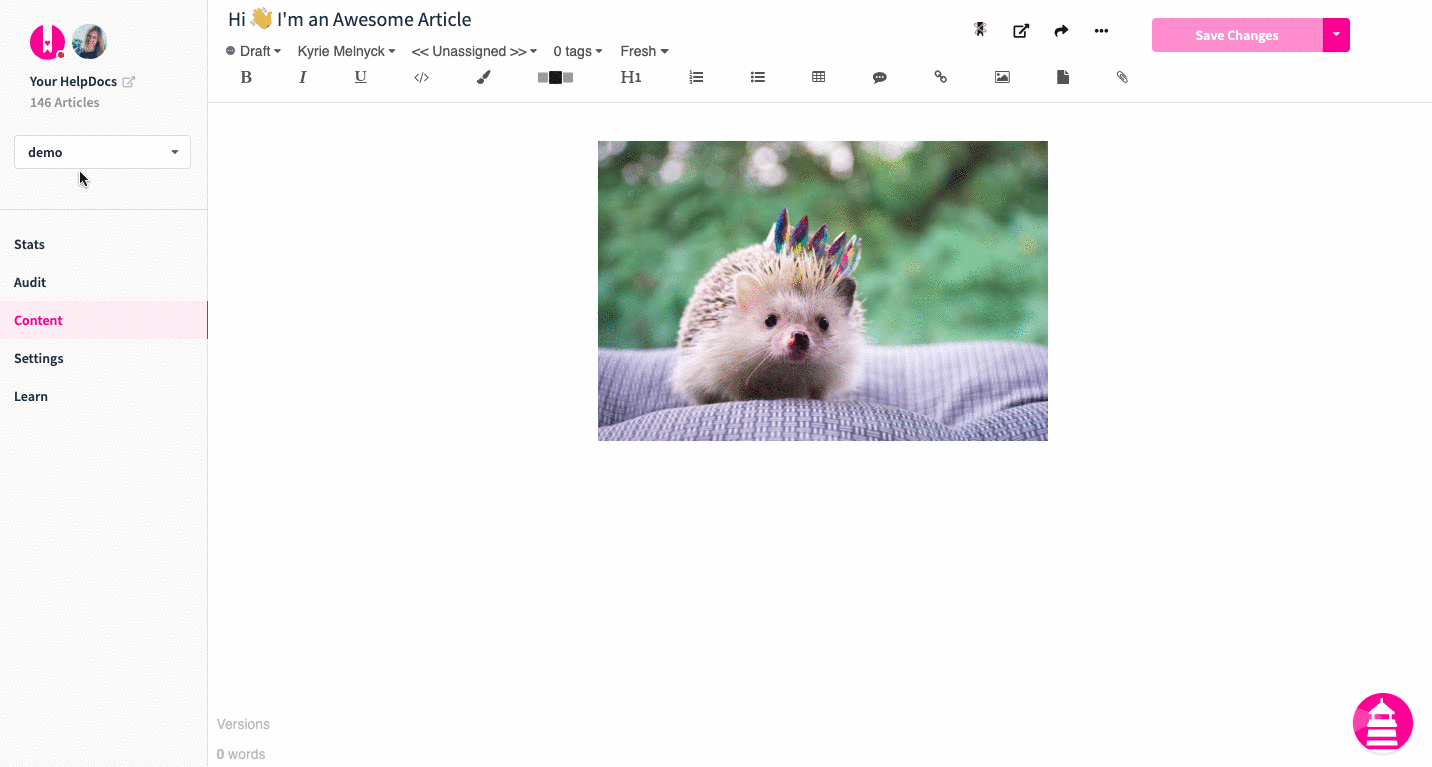Toggle underline formatting
The image size is (1432, 767).
coord(360,77)
